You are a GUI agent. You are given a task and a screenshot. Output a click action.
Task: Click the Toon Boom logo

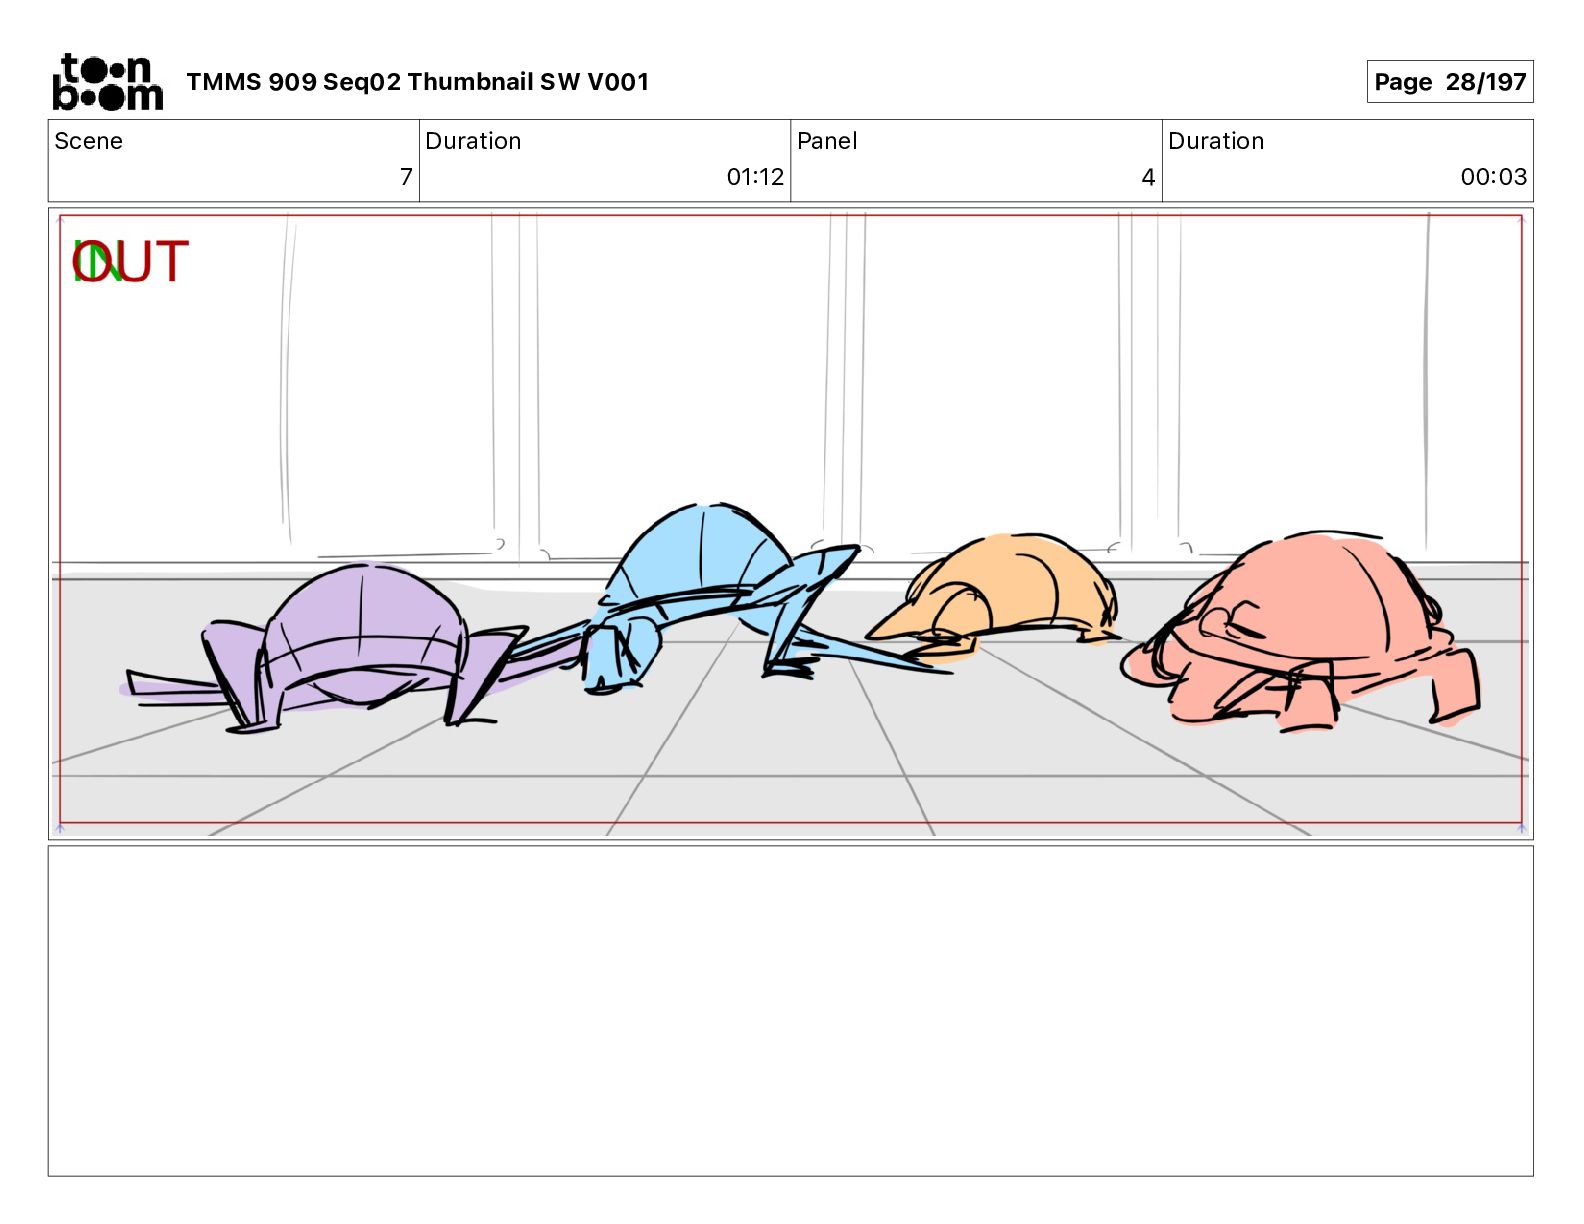[x=107, y=81]
